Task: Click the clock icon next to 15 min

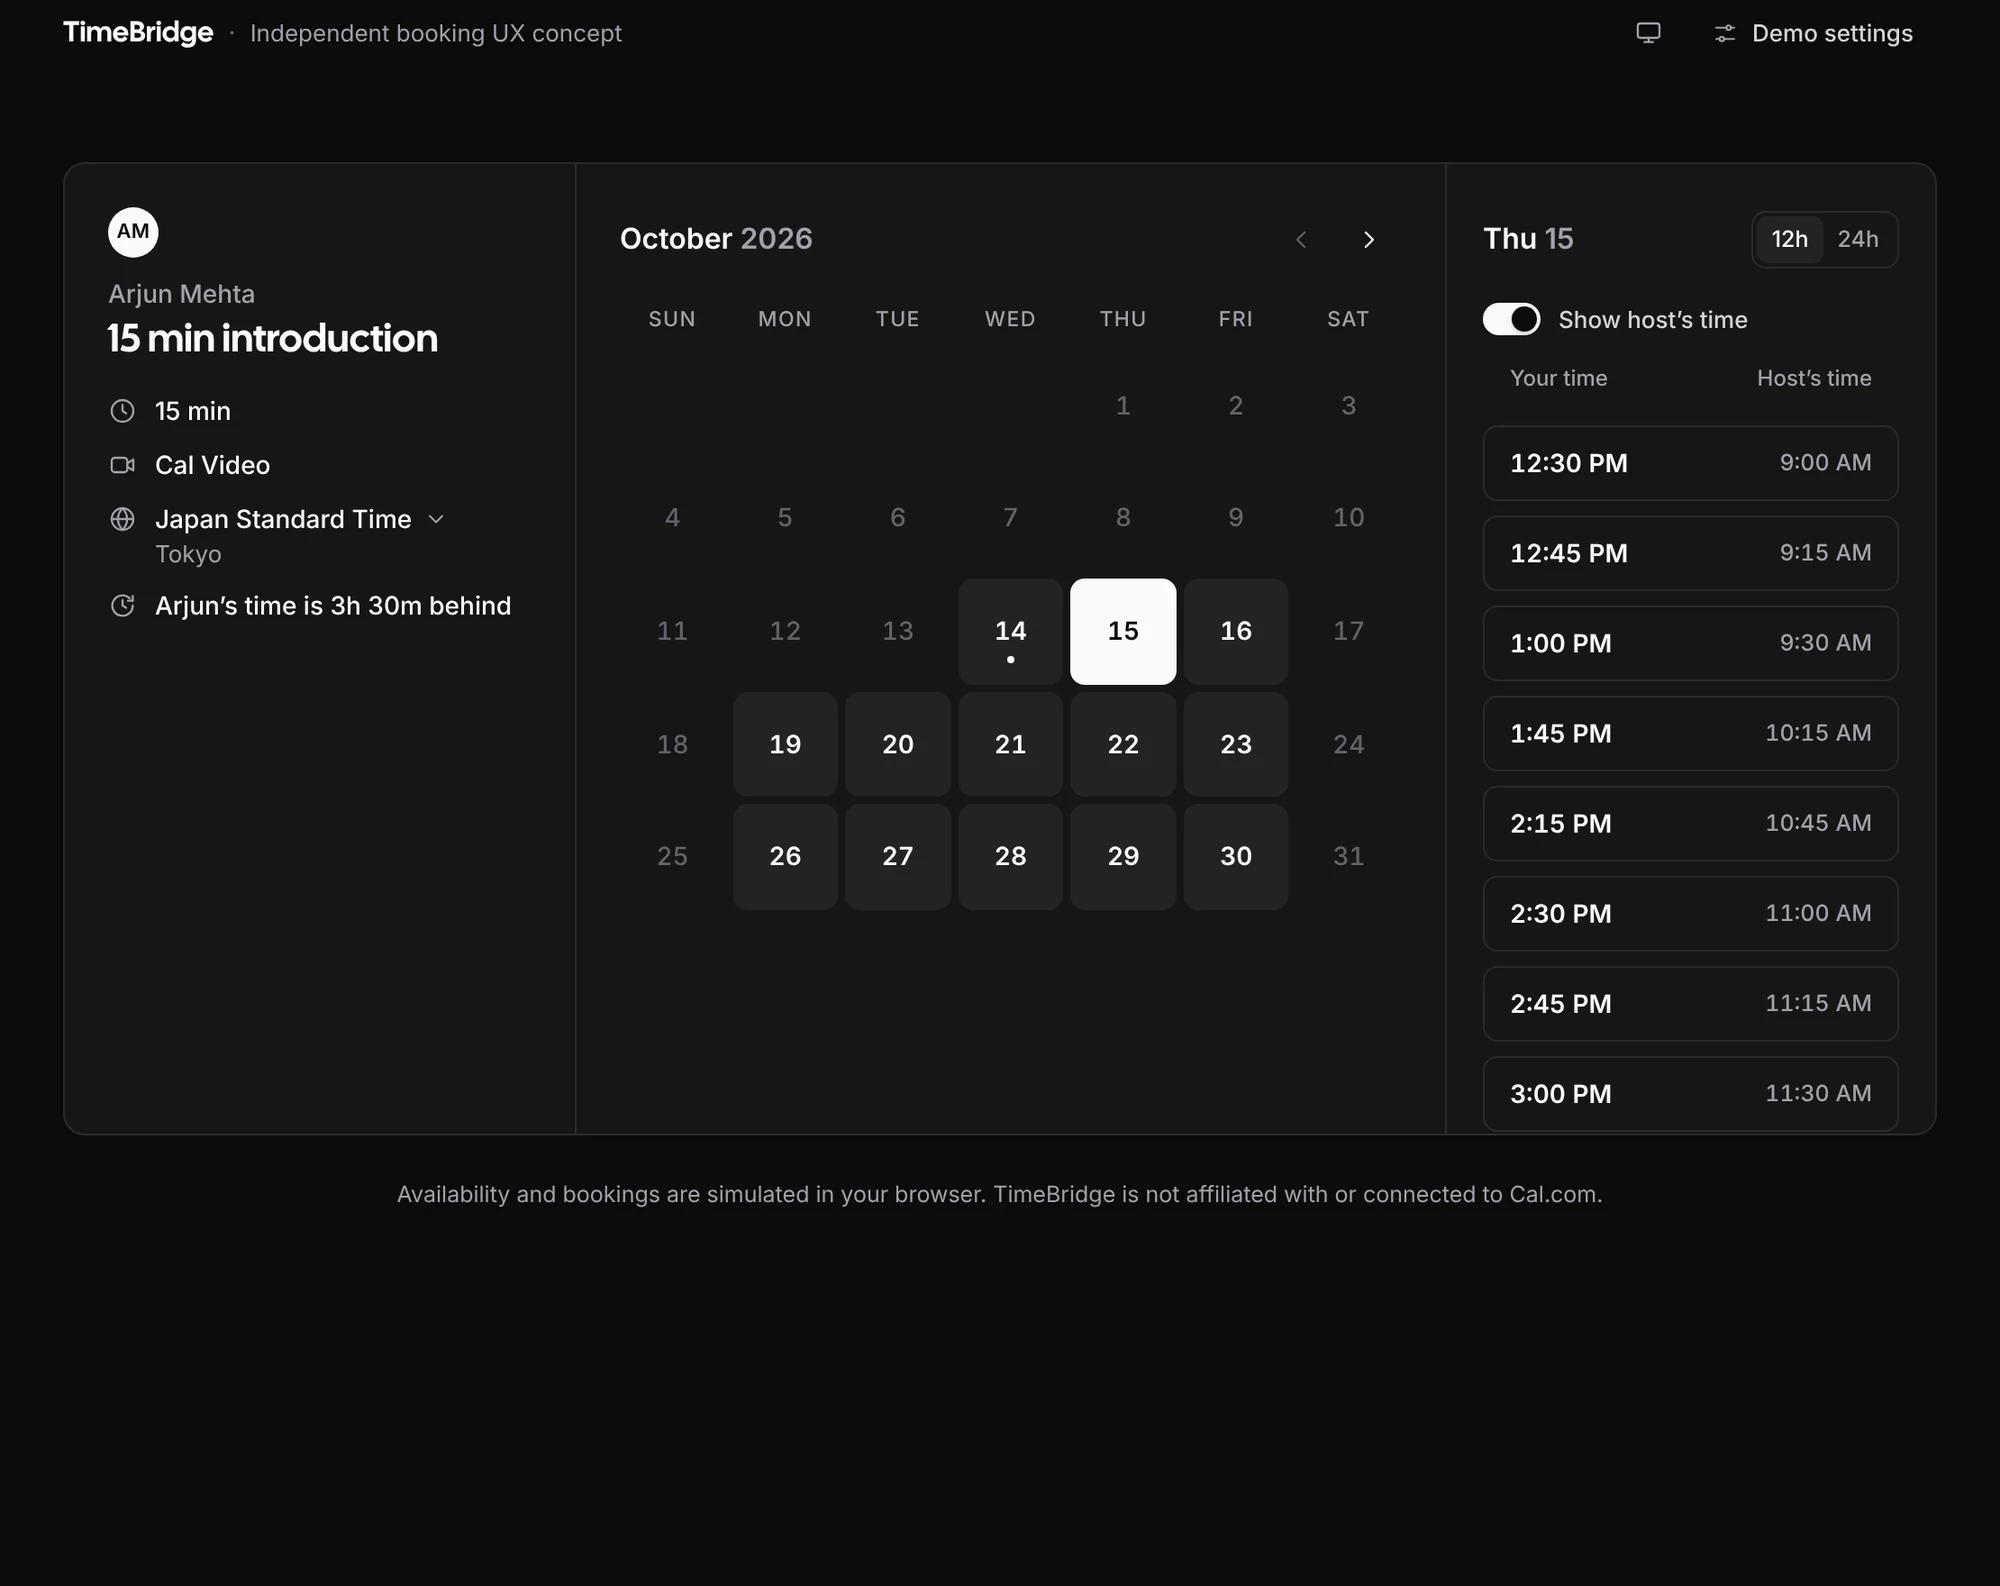Action: pyautogui.click(x=122, y=411)
